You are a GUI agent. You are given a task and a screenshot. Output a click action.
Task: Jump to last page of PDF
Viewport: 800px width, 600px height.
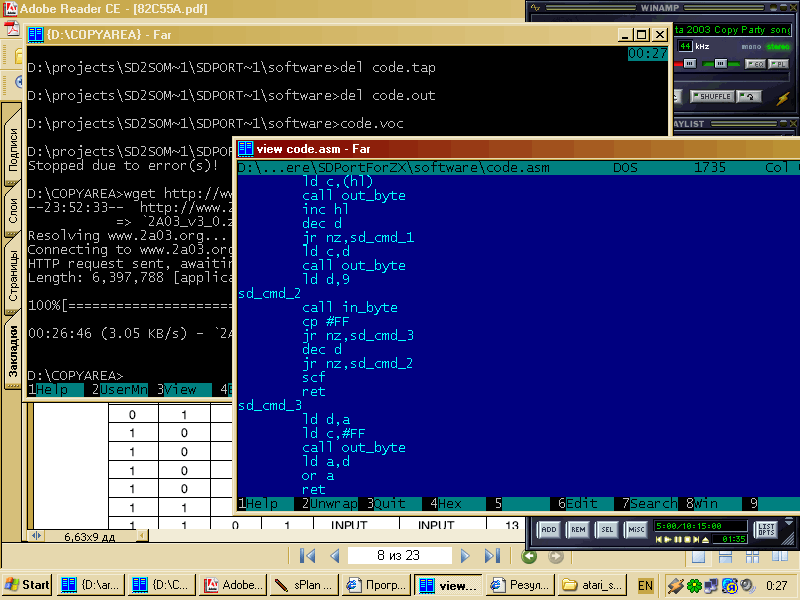pos(492,556)
